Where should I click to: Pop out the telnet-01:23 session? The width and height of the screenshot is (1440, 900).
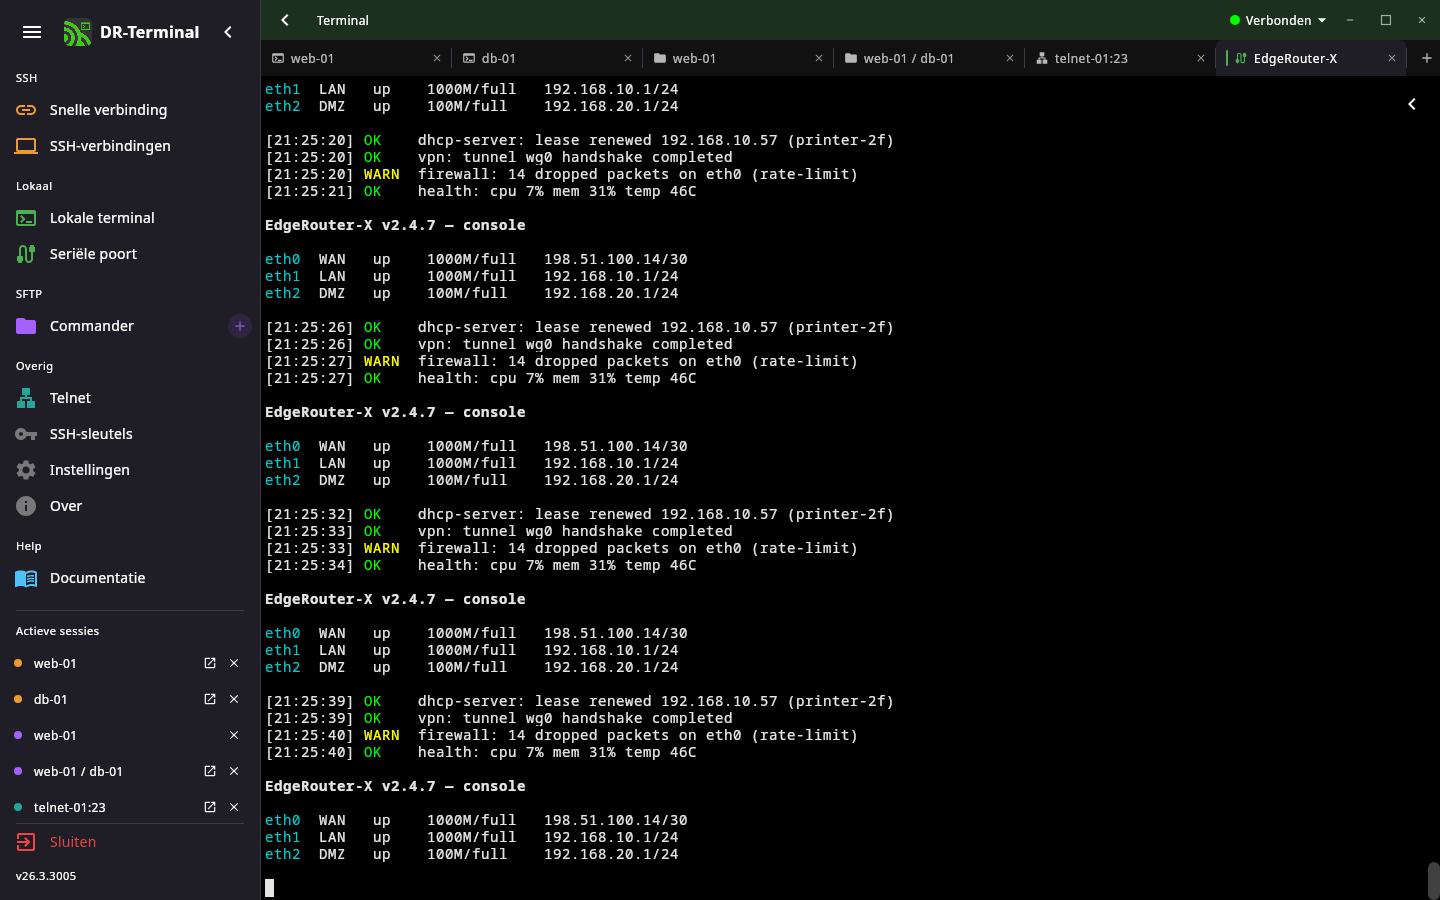click(x=210, y=807)
